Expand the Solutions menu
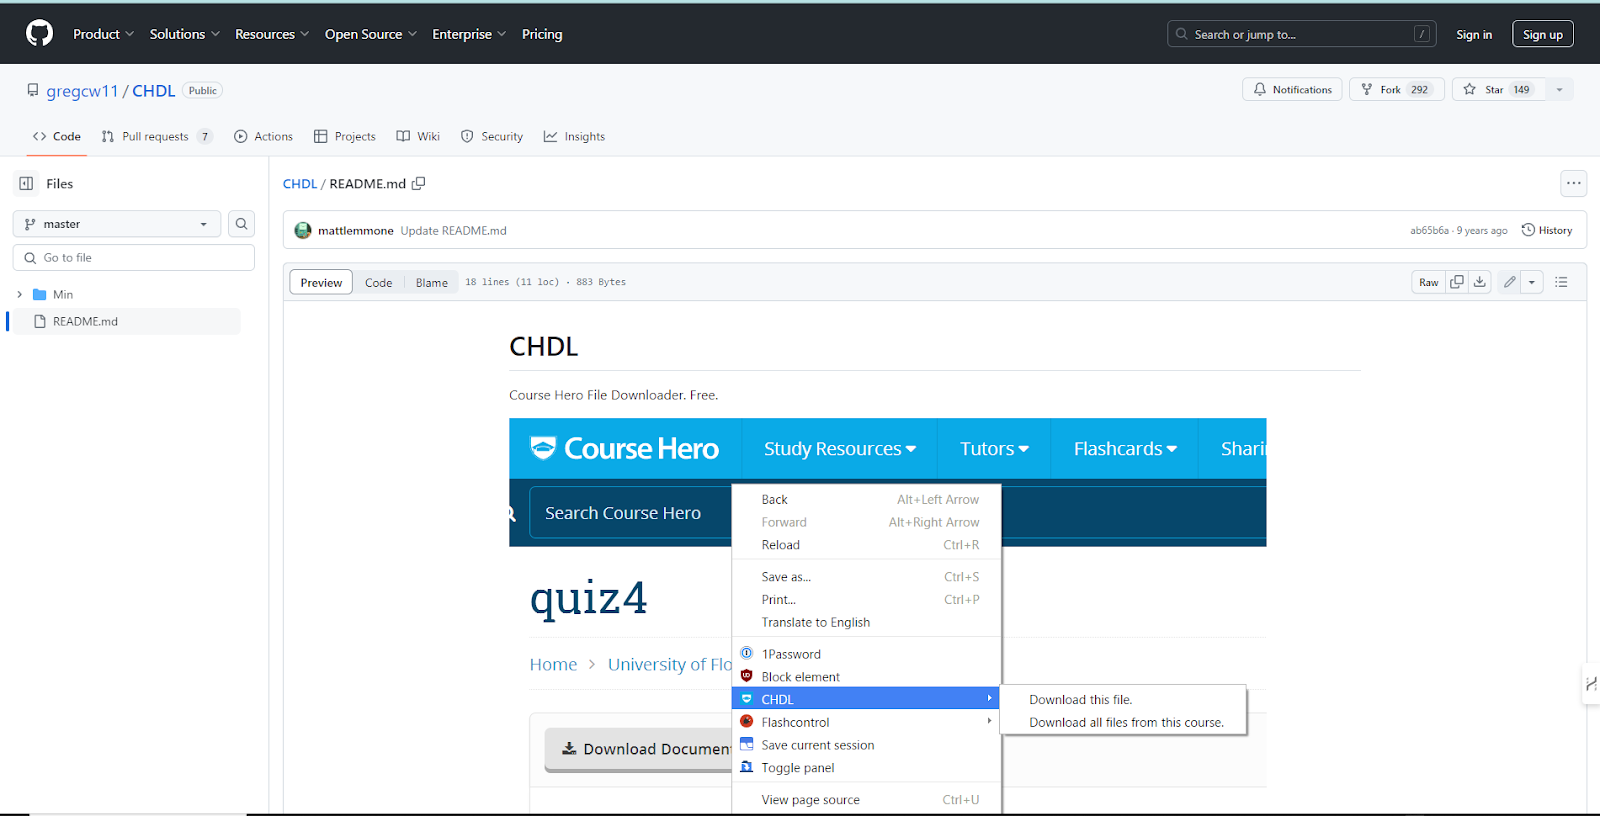 pyautogui.click(x=184, y=34)
